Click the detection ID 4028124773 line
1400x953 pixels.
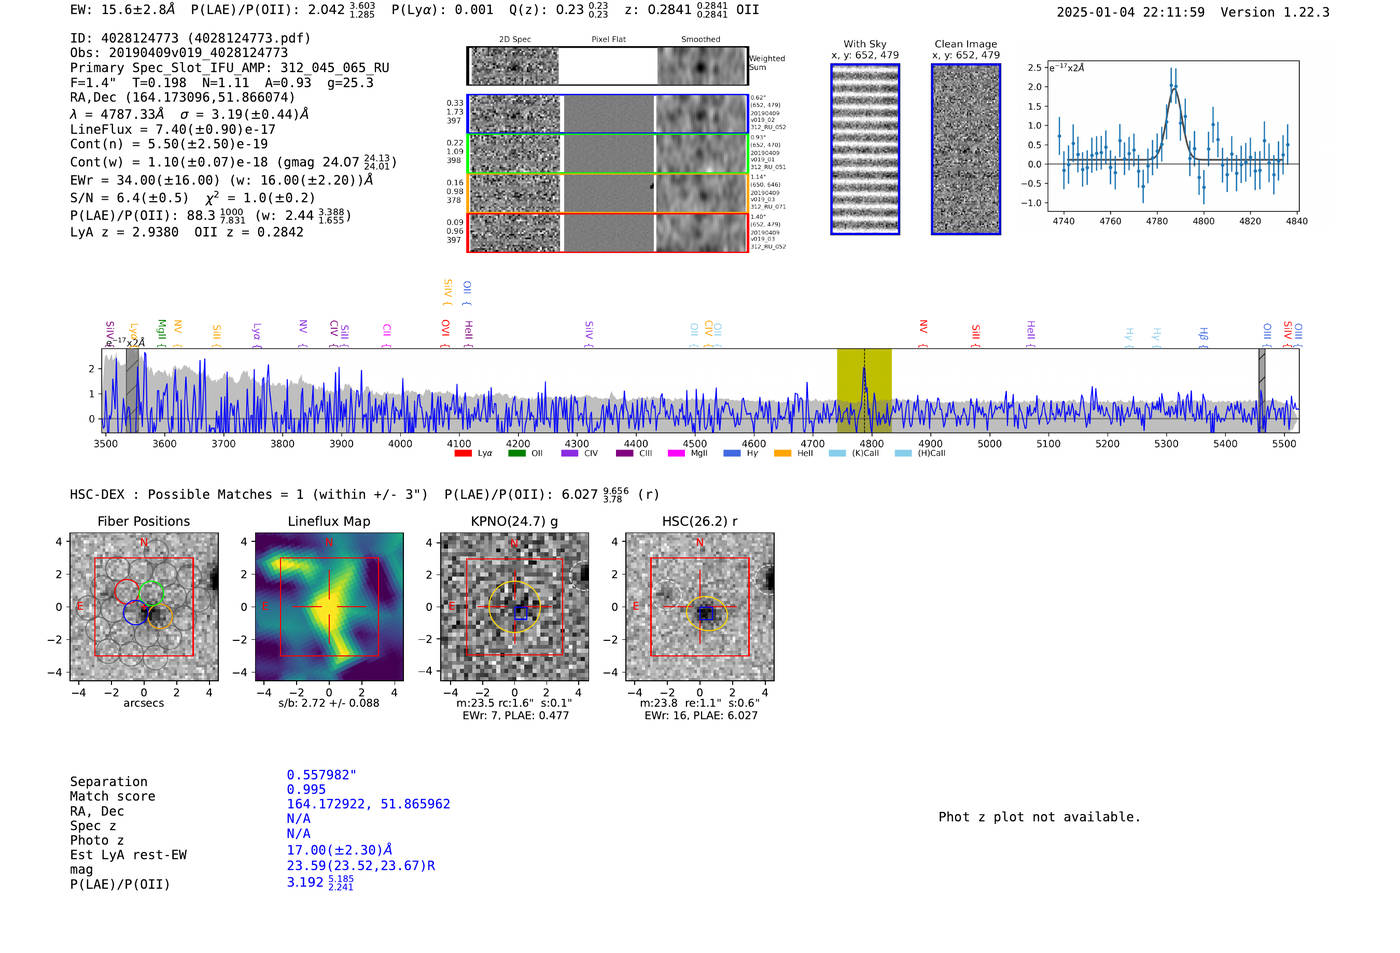click(190, 38)
